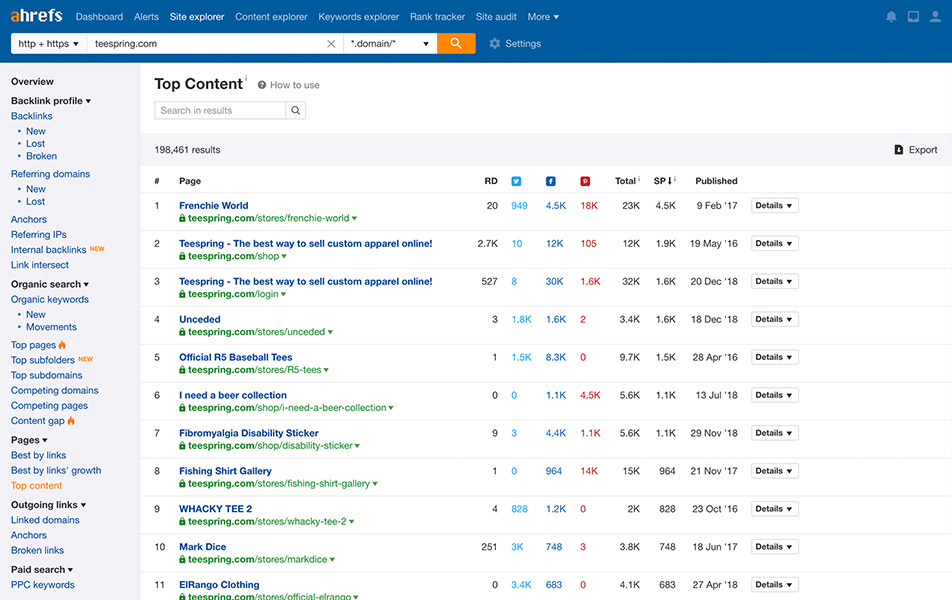Open the *.domain/* mode dropdown

(390, 44)
